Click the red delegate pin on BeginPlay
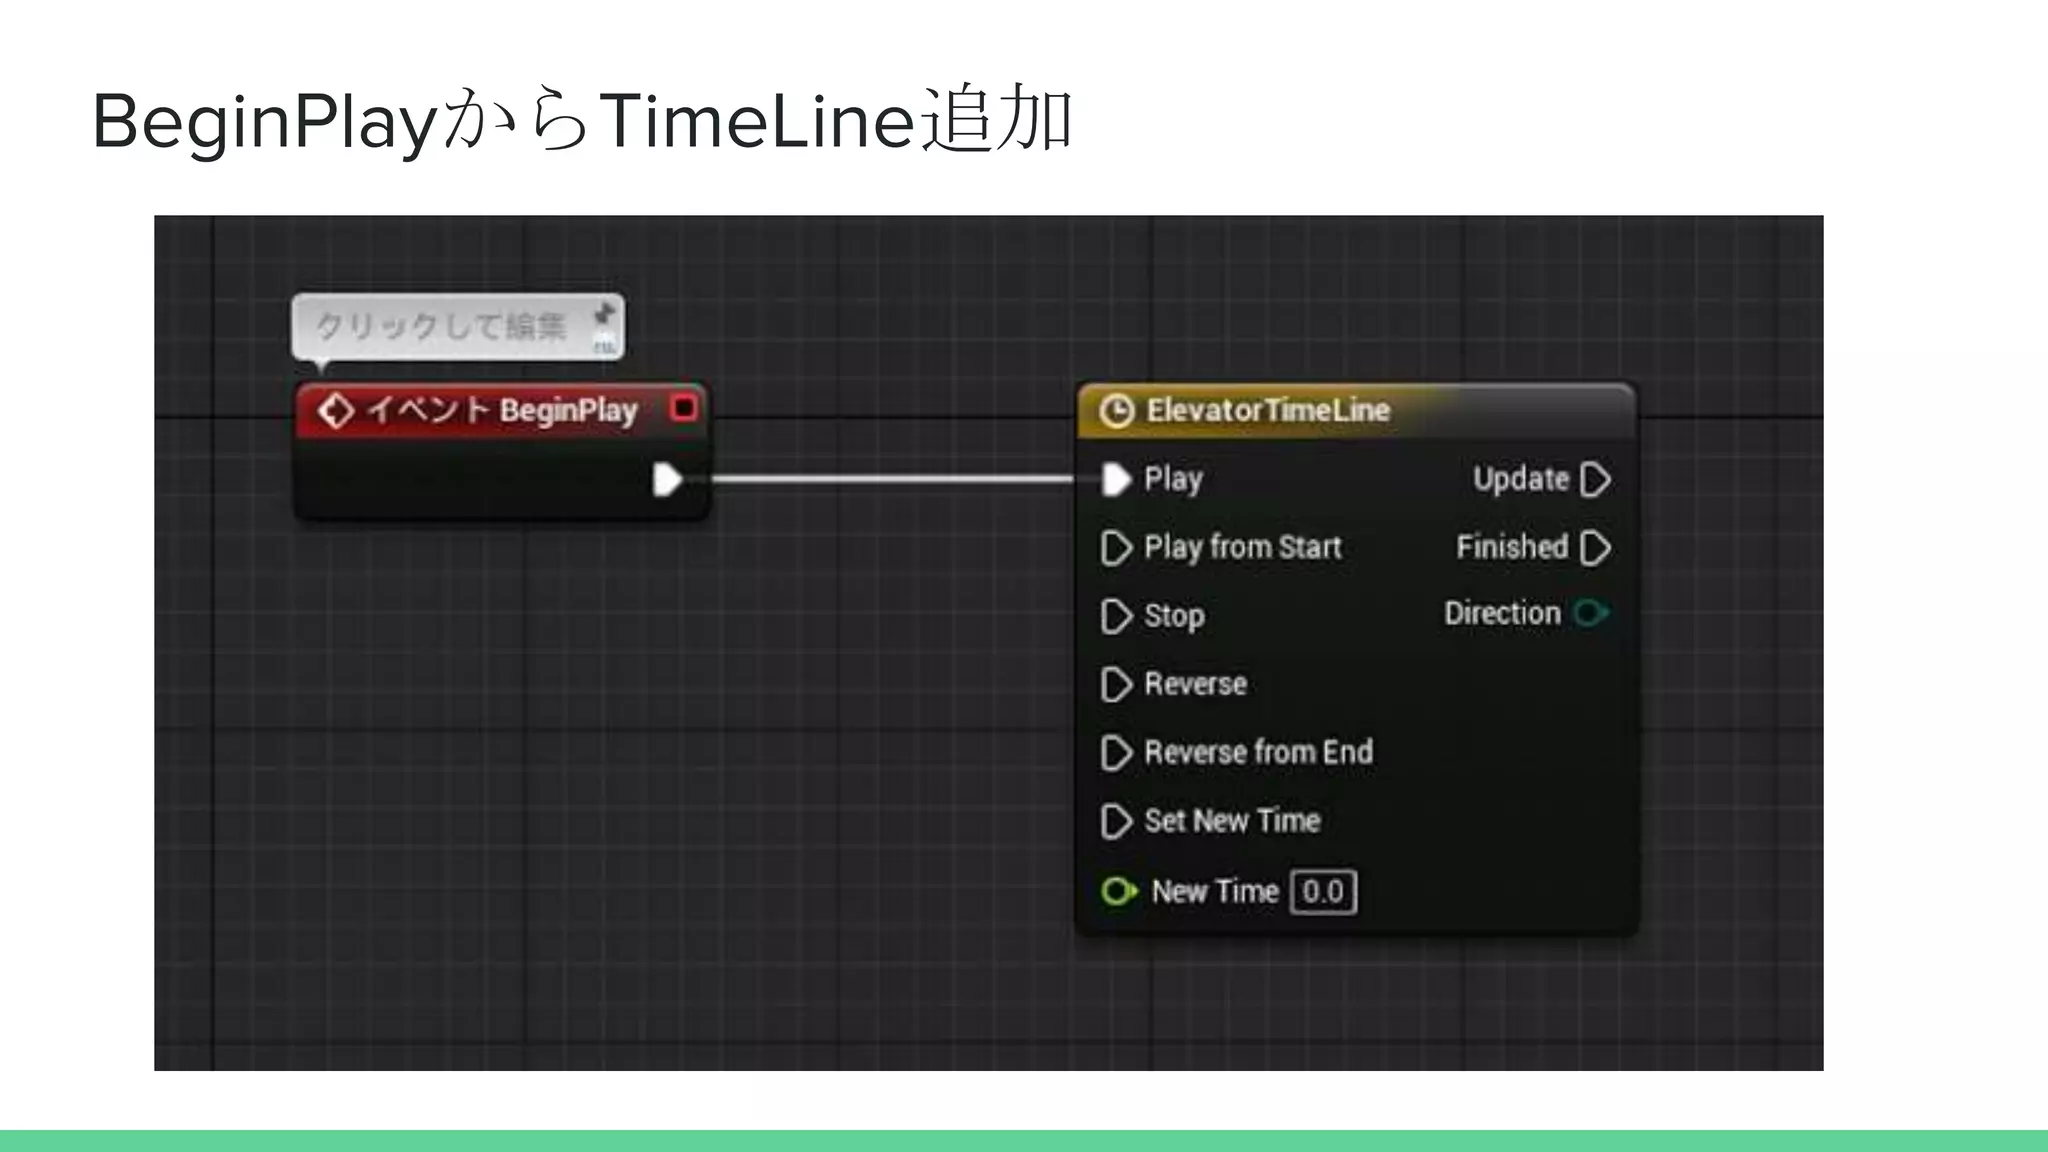2048x1152 pixels. [684, 408]
